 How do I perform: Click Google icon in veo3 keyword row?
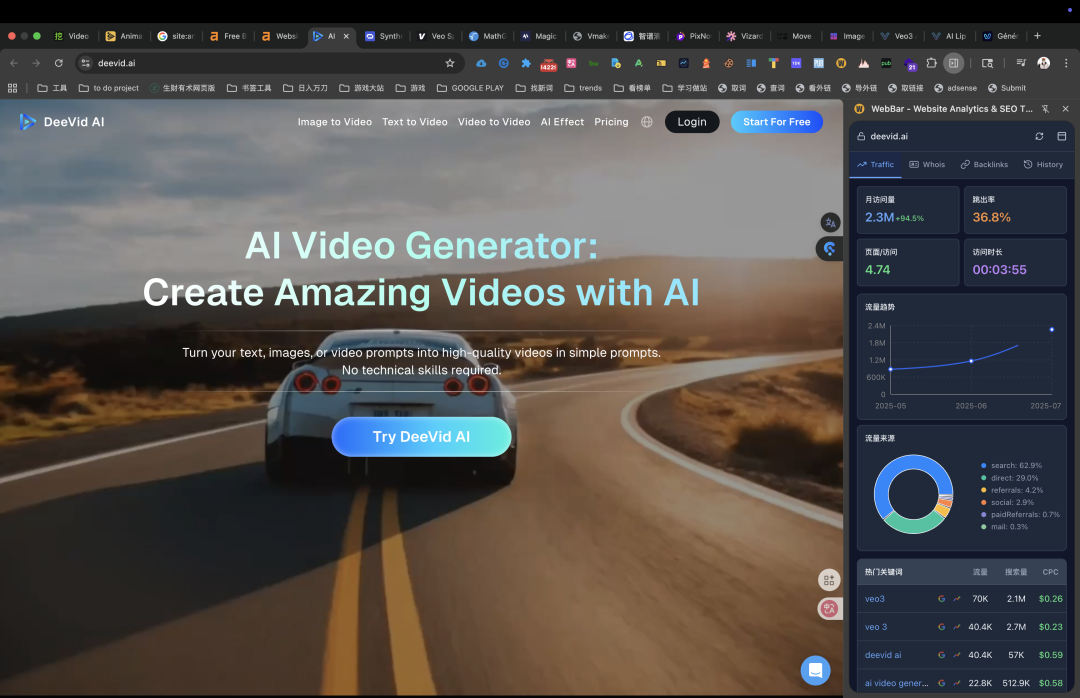click(942, 599)
